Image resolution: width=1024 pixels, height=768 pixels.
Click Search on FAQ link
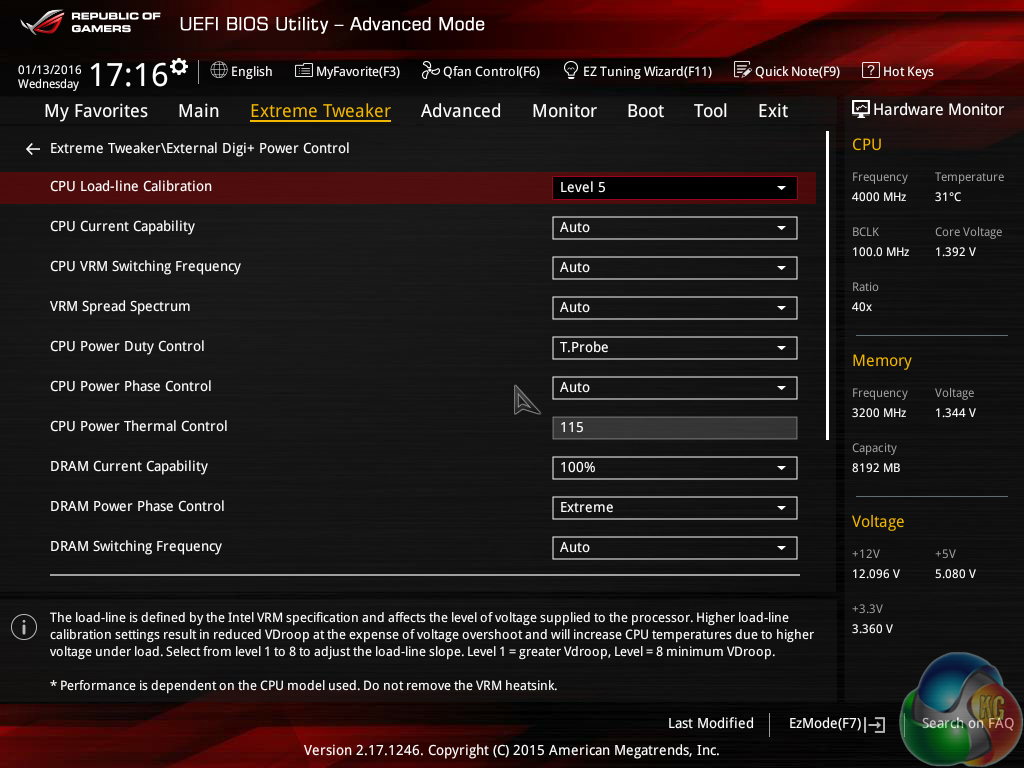point(967,724)
